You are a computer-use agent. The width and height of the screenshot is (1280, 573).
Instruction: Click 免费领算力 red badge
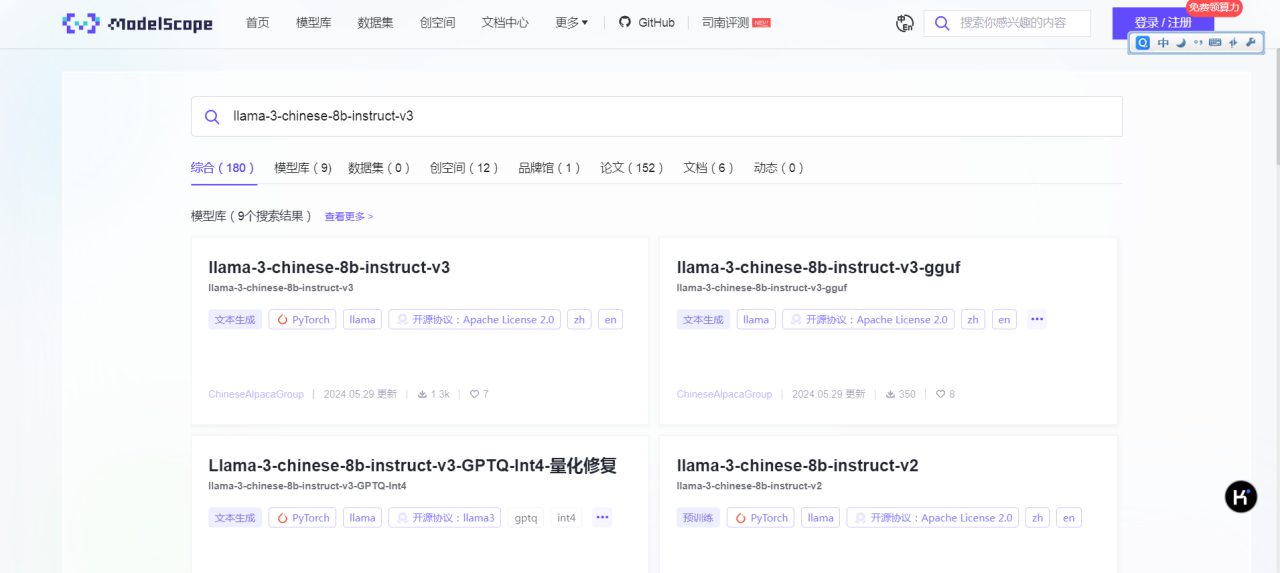point(1214,7)
